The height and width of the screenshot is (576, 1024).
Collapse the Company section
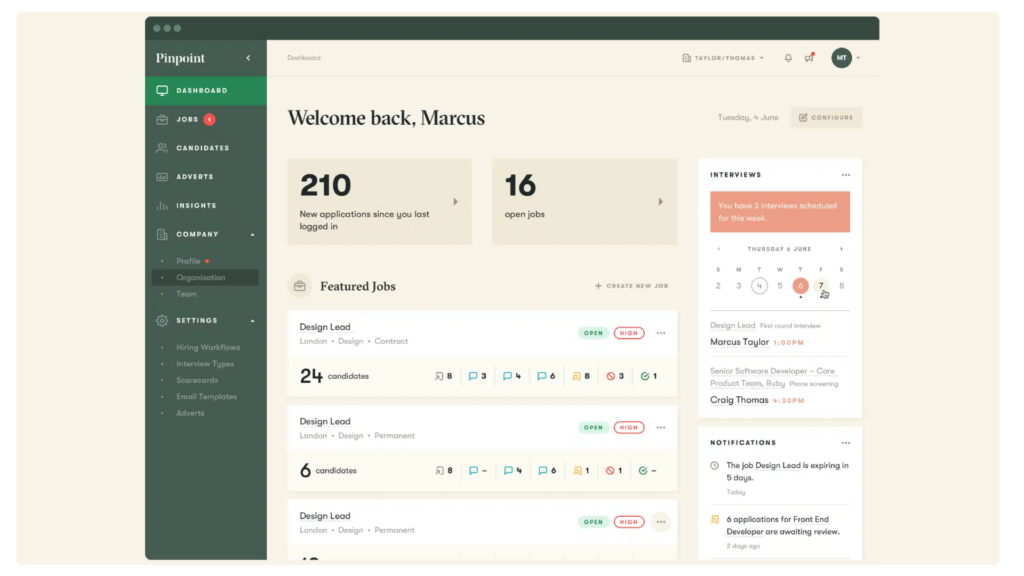click(253, 234)
